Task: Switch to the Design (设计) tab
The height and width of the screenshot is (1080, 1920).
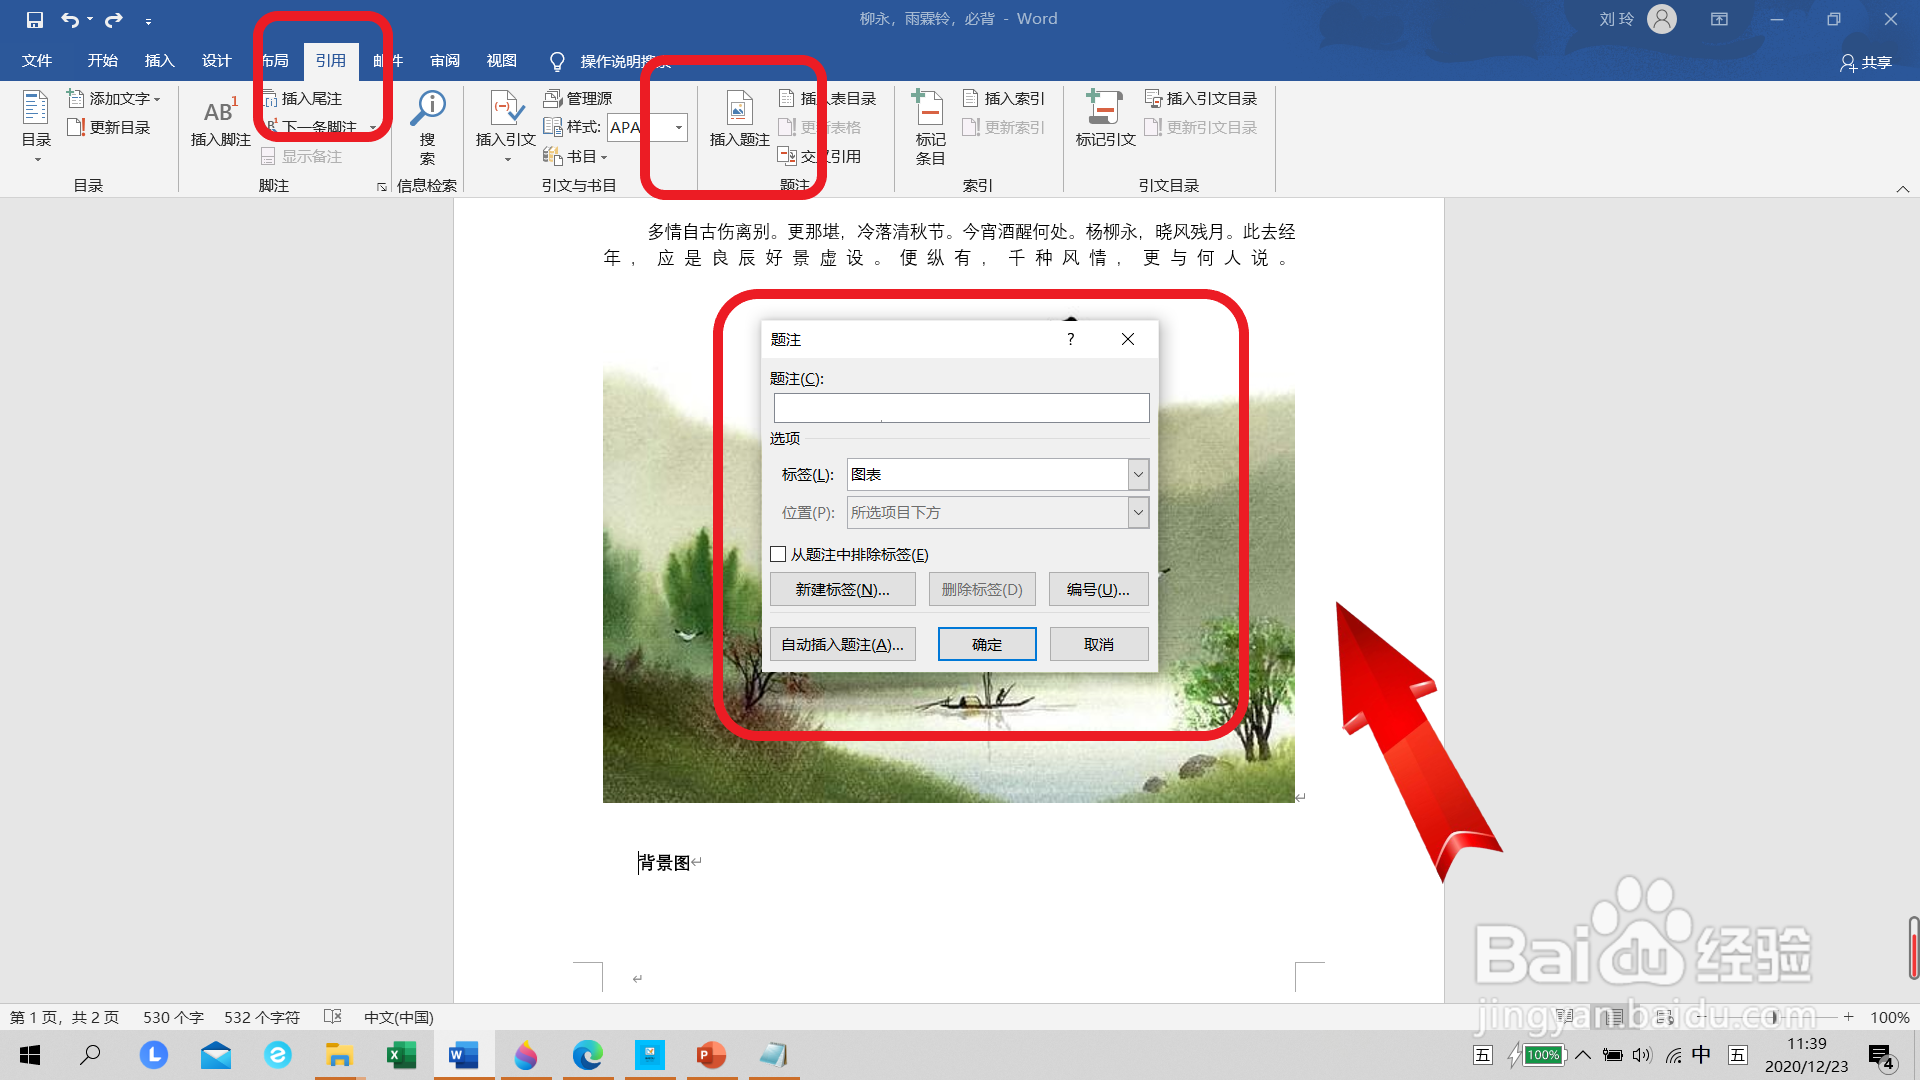Action: [216, 61]
